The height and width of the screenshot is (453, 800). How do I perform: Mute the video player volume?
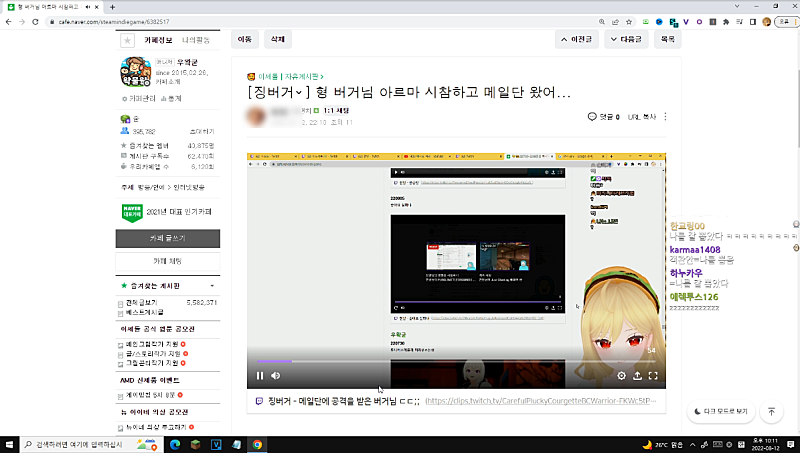275,376
